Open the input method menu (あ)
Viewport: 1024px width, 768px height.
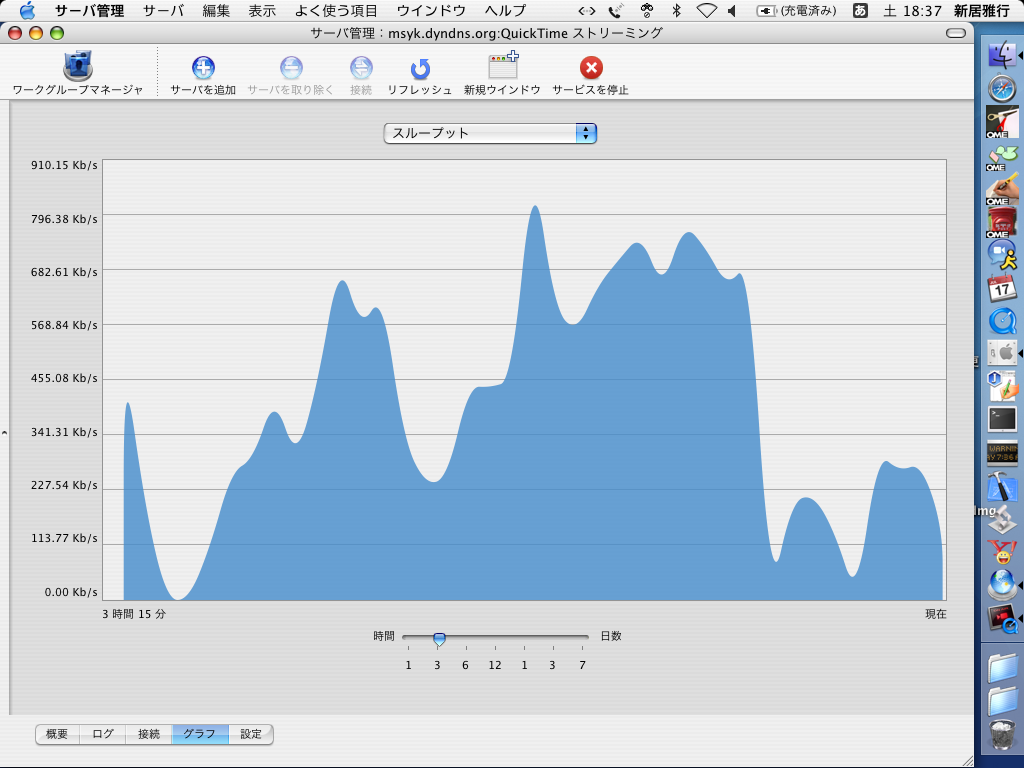pos(860,11)
